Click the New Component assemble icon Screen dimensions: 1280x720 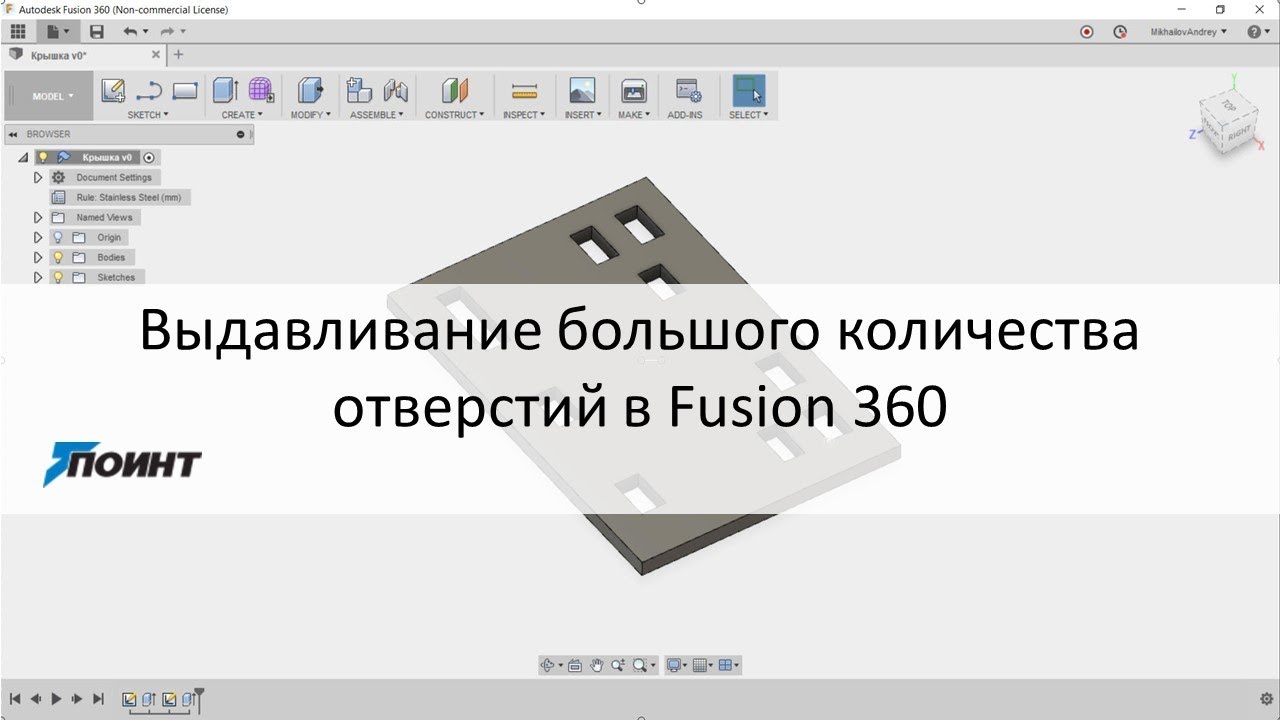click(x=359, y=91)
